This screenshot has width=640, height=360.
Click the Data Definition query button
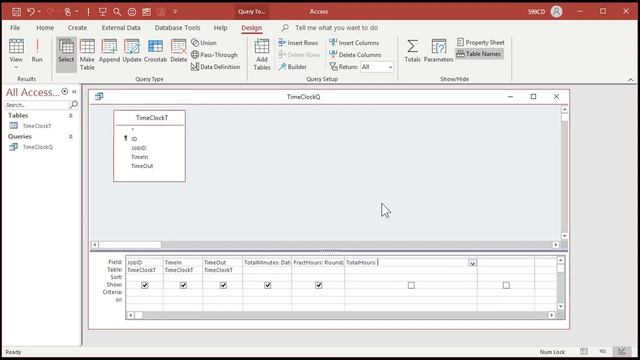coord(216,67)
